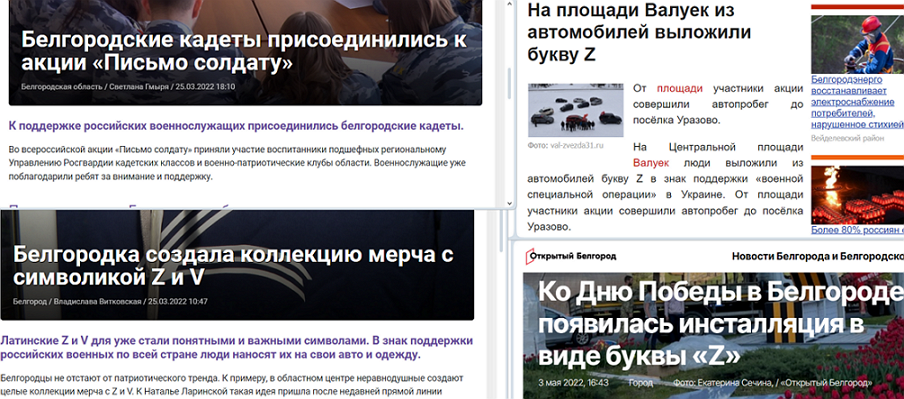Click the 'Открытый Белгород' logo icon
This screenshot has width=904, height=399.
pos(529,256)
